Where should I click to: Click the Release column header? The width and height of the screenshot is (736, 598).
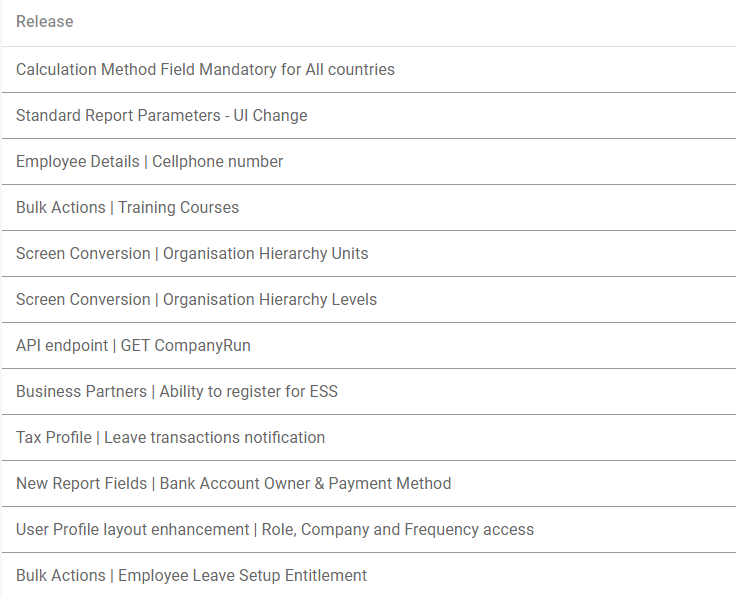pyautogui.click(x=45, y=22)
